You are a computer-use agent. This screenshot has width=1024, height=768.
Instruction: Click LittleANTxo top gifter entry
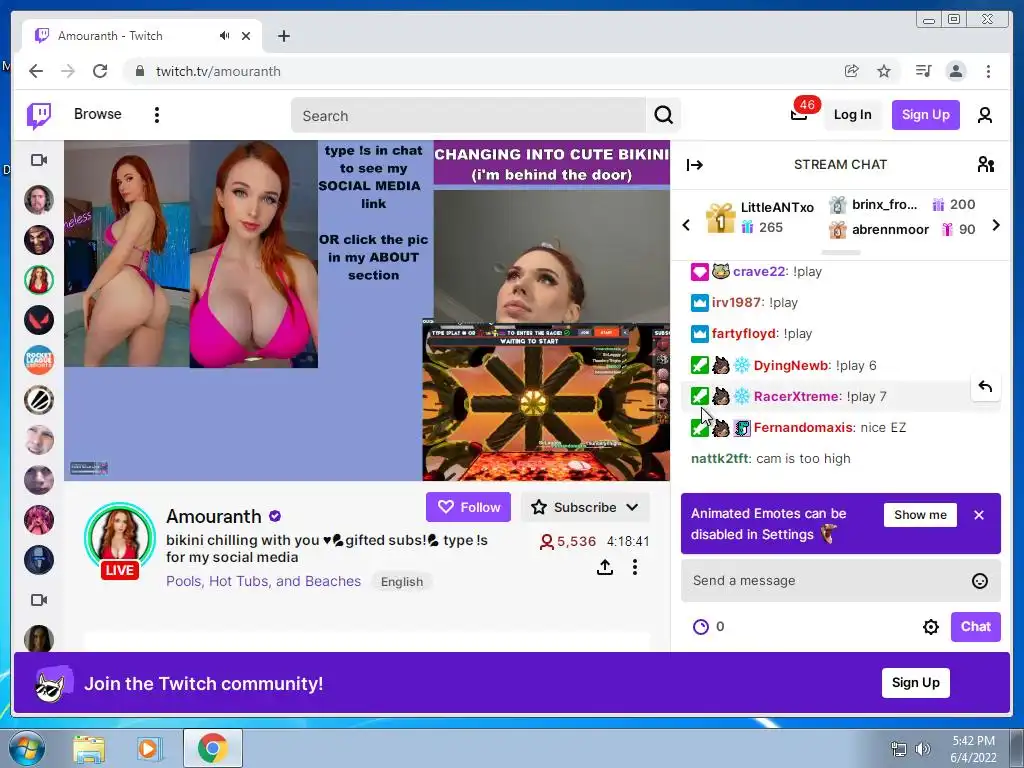click(x=761, y=217)
